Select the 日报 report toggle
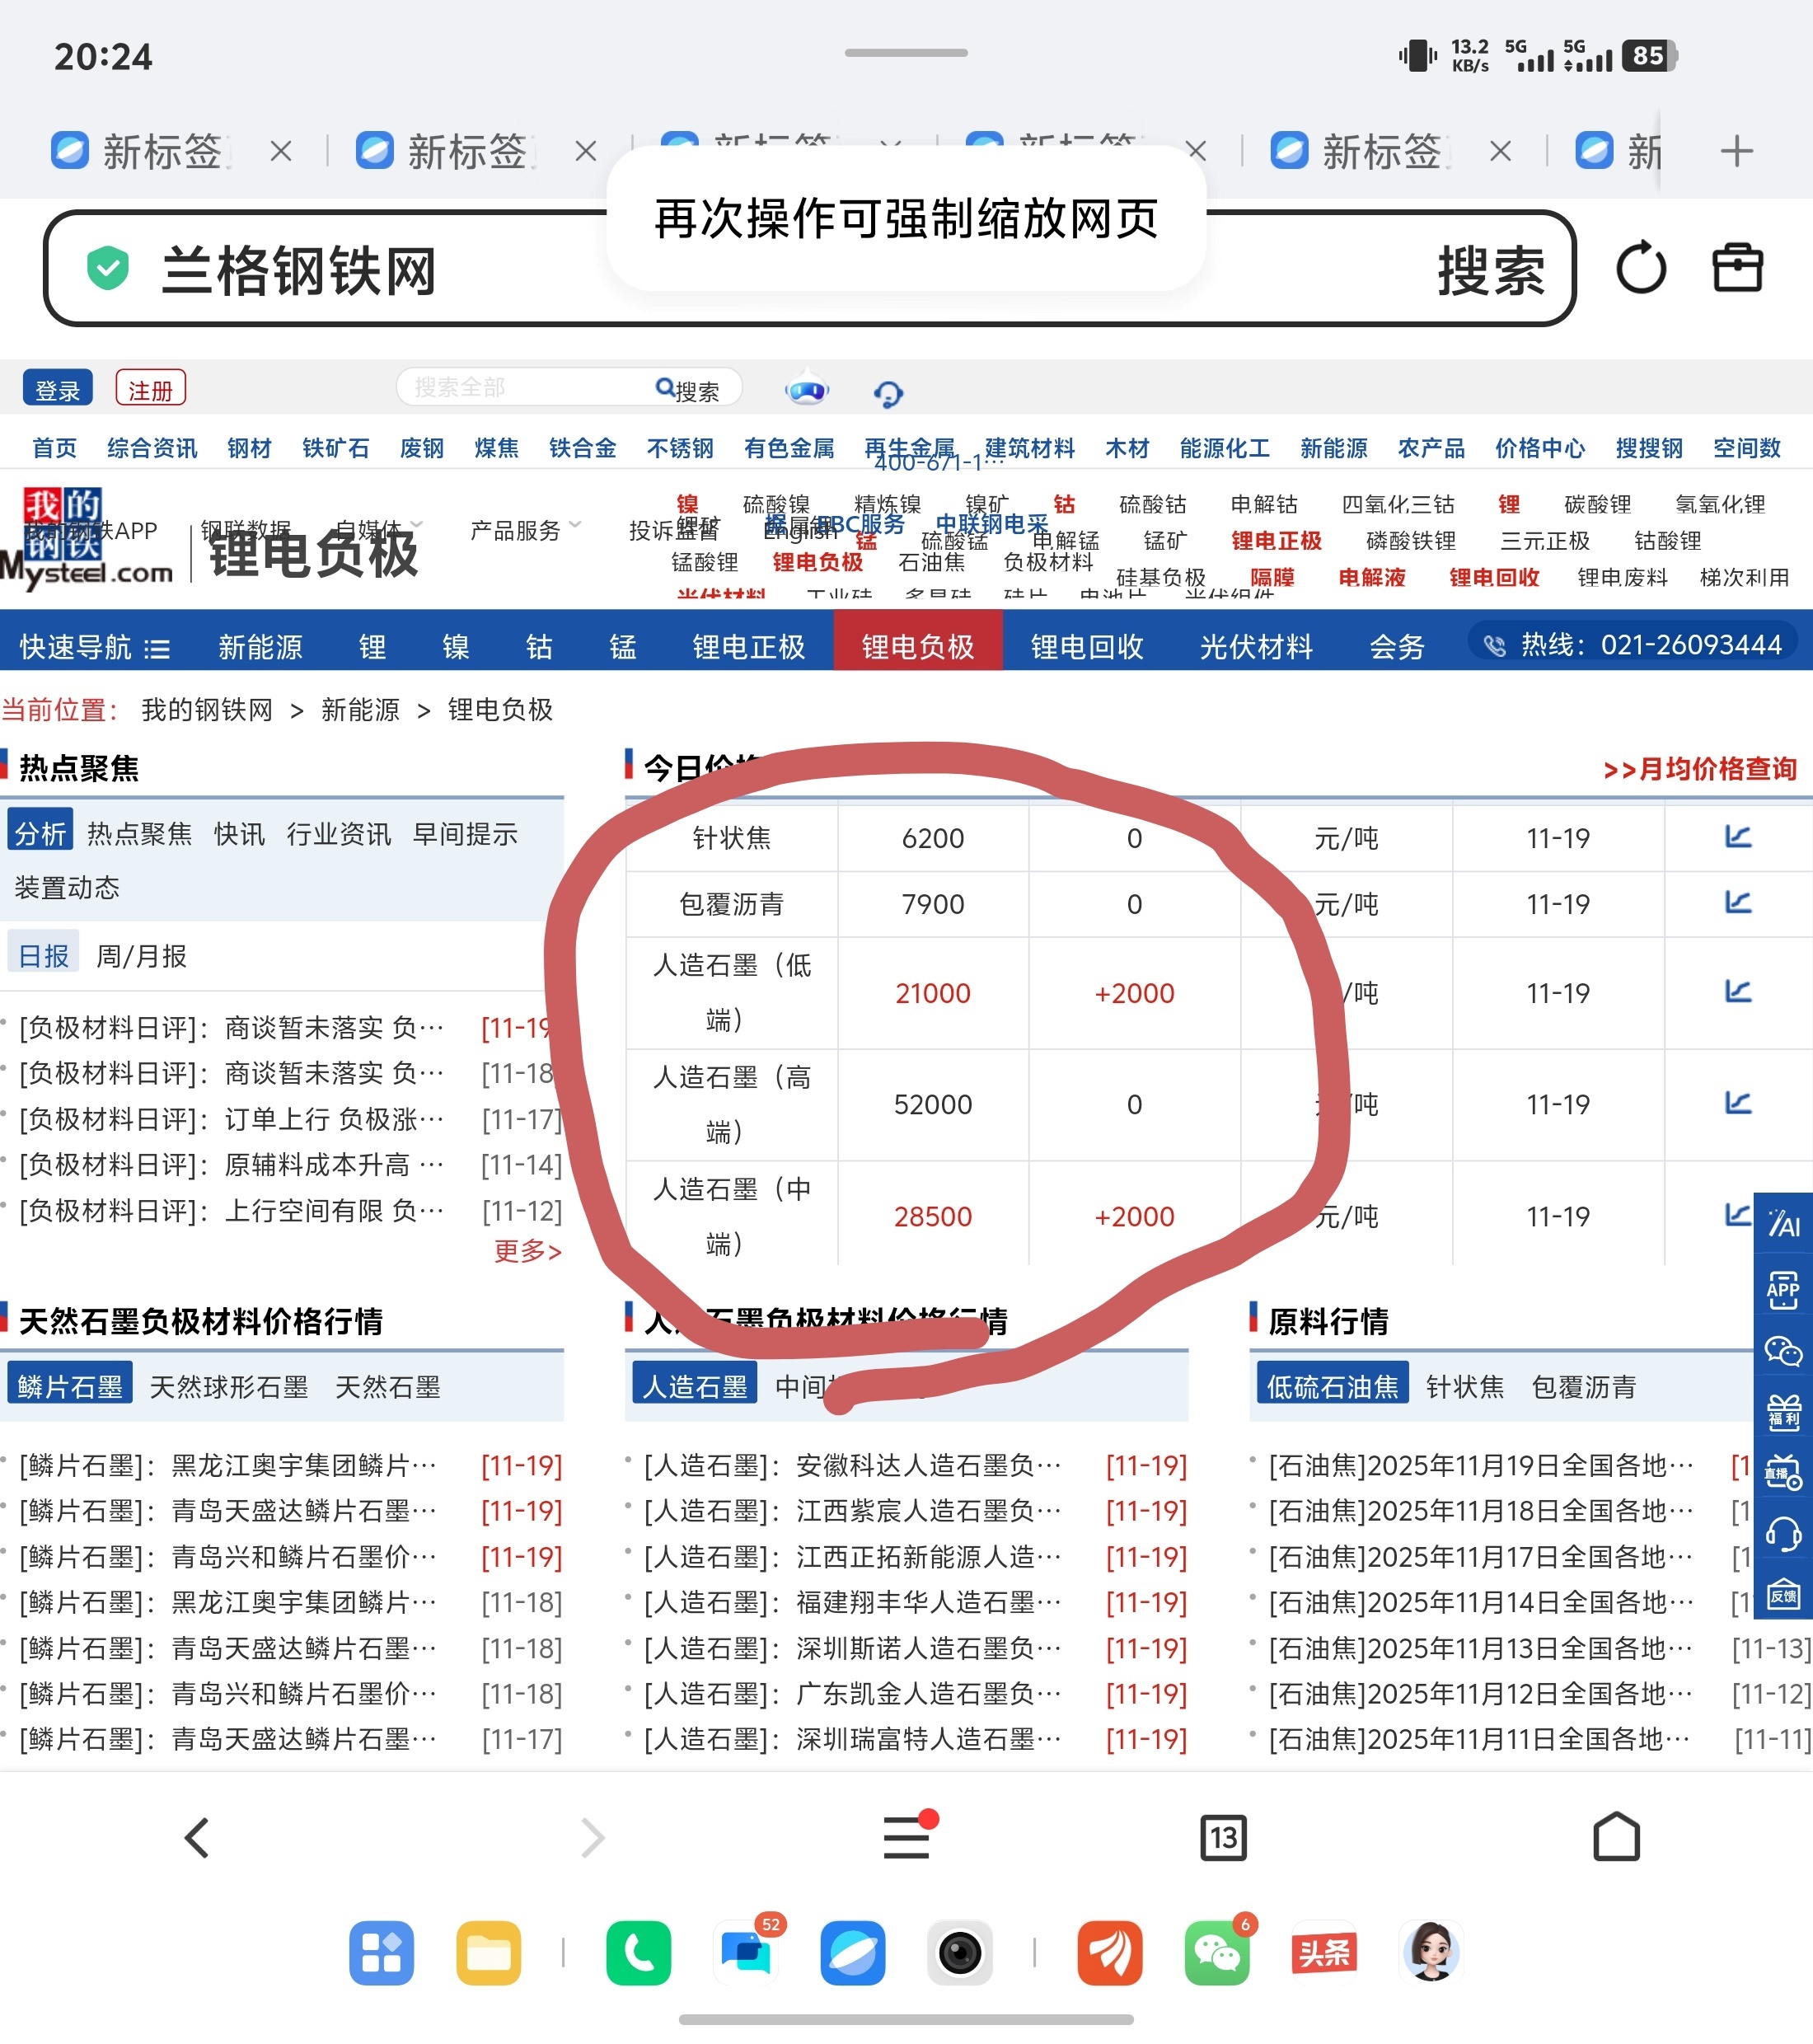 click(44, 956)
